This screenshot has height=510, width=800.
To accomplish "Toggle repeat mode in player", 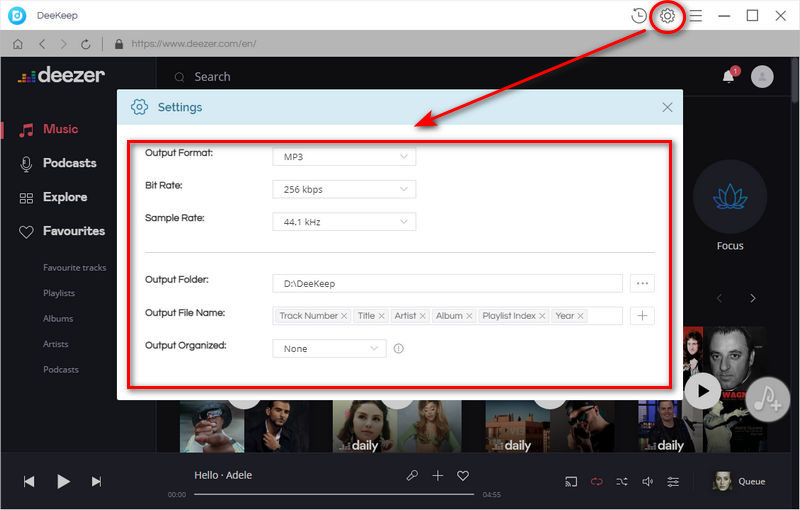I will pyautogui.click(x=596, y=481).
